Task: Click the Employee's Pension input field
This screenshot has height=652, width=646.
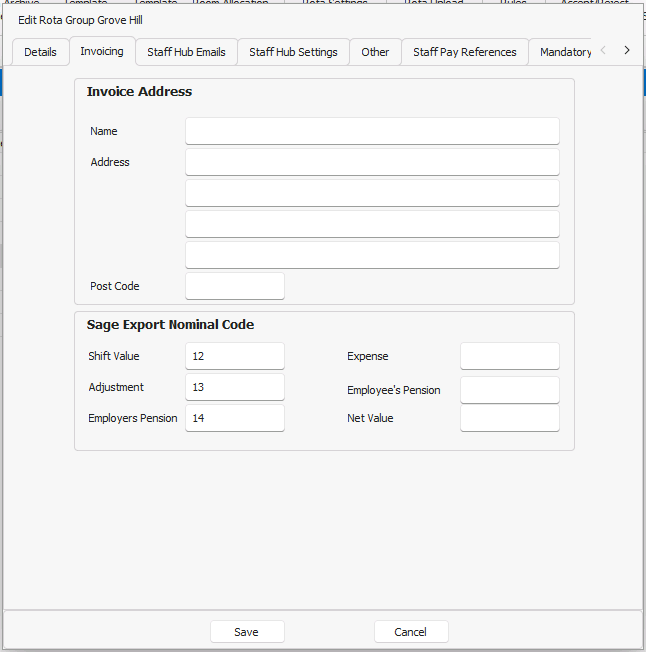Action: click(509, 390)
